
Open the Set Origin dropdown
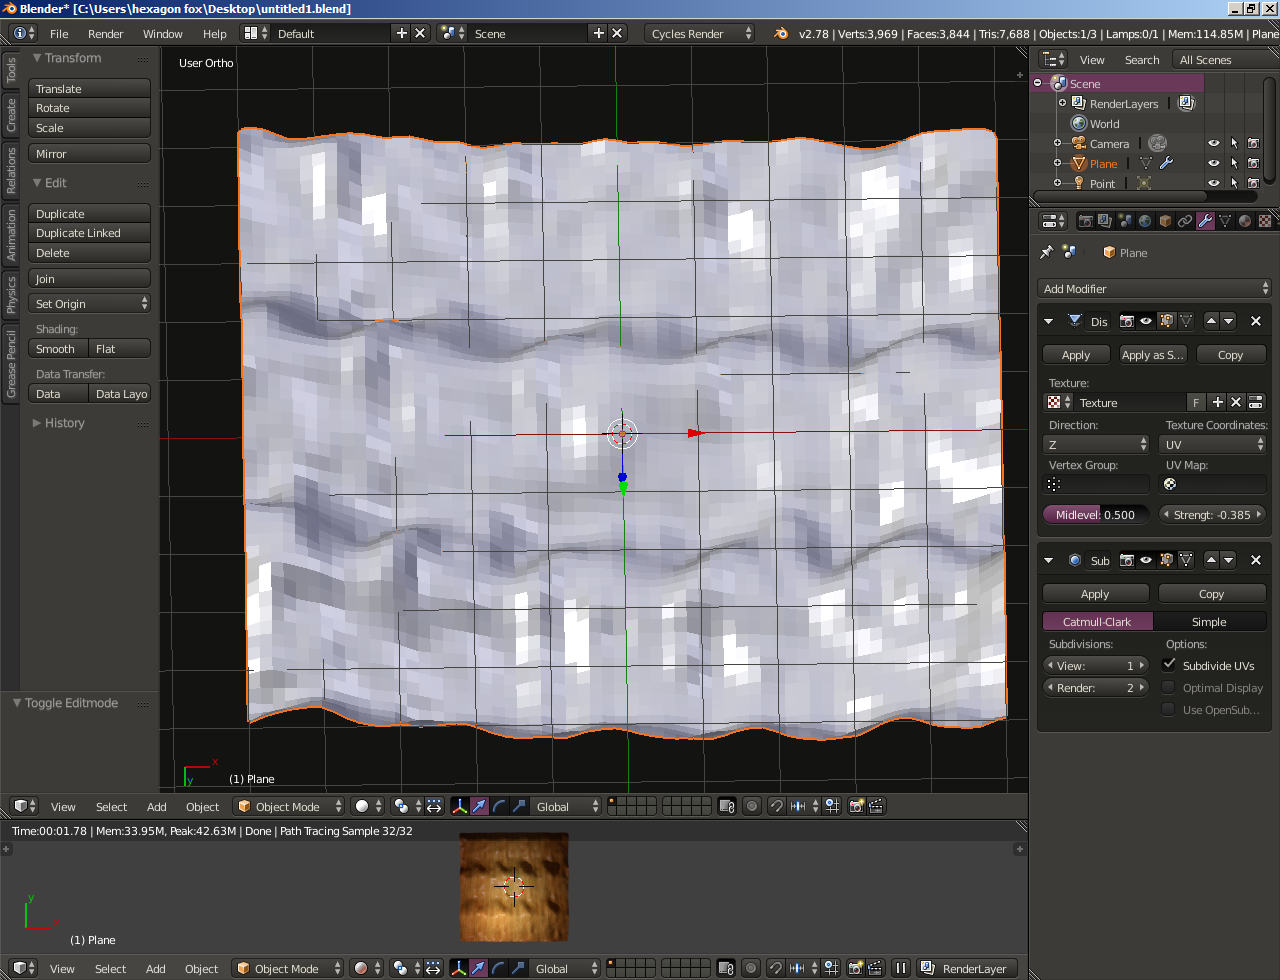[x=90, y=303]
